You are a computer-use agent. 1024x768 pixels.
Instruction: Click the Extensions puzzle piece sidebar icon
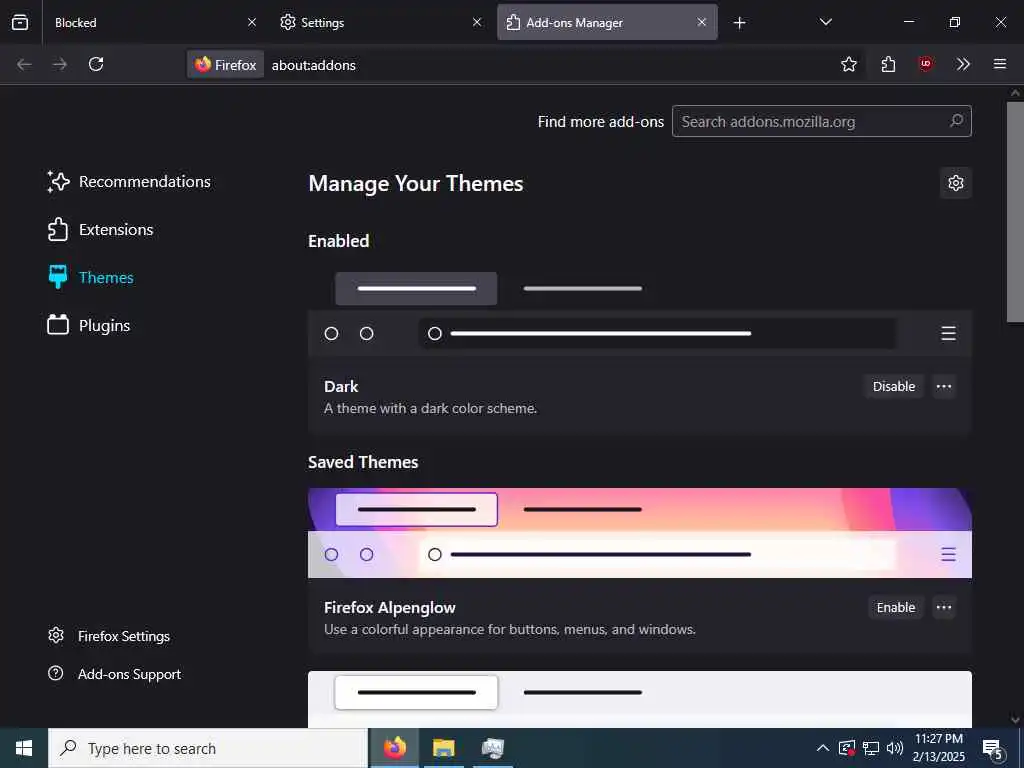point(58,230)
